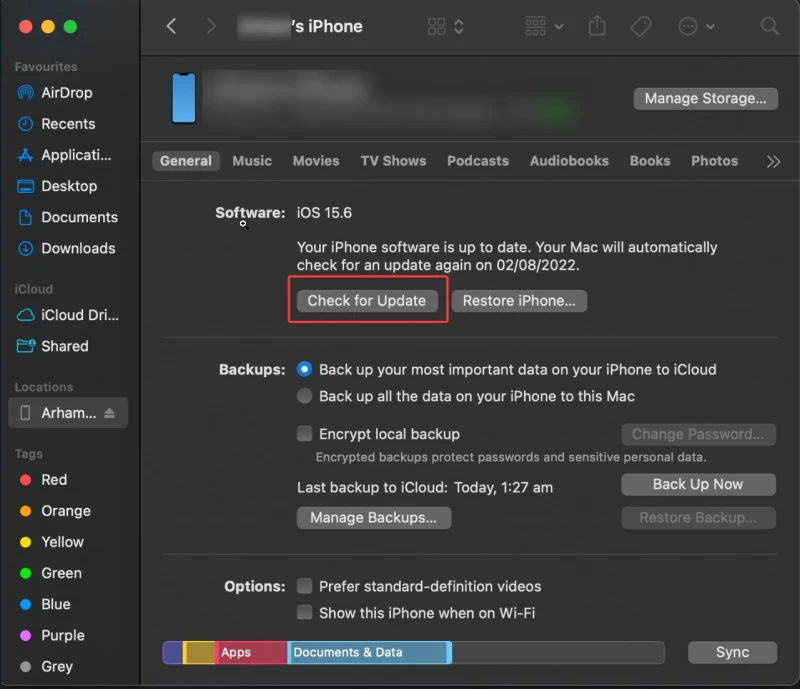Switch to the TV Shows tab
Viewport: 800px width, 689px height.
click(393, 161)
